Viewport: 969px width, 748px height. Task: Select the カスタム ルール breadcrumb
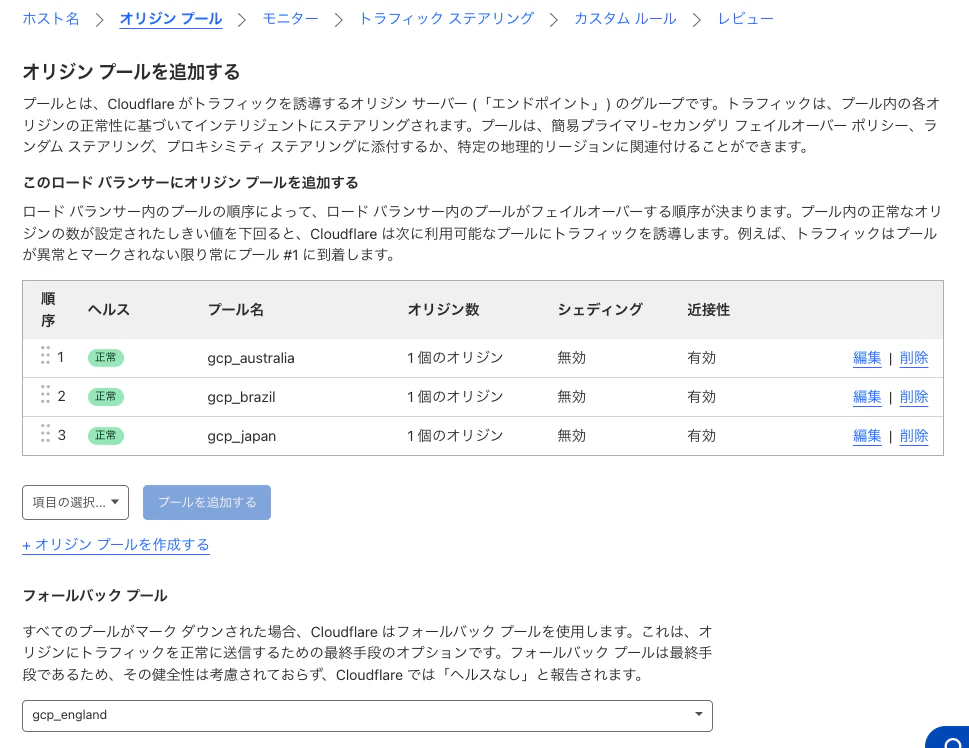click(x=624, y=18)
